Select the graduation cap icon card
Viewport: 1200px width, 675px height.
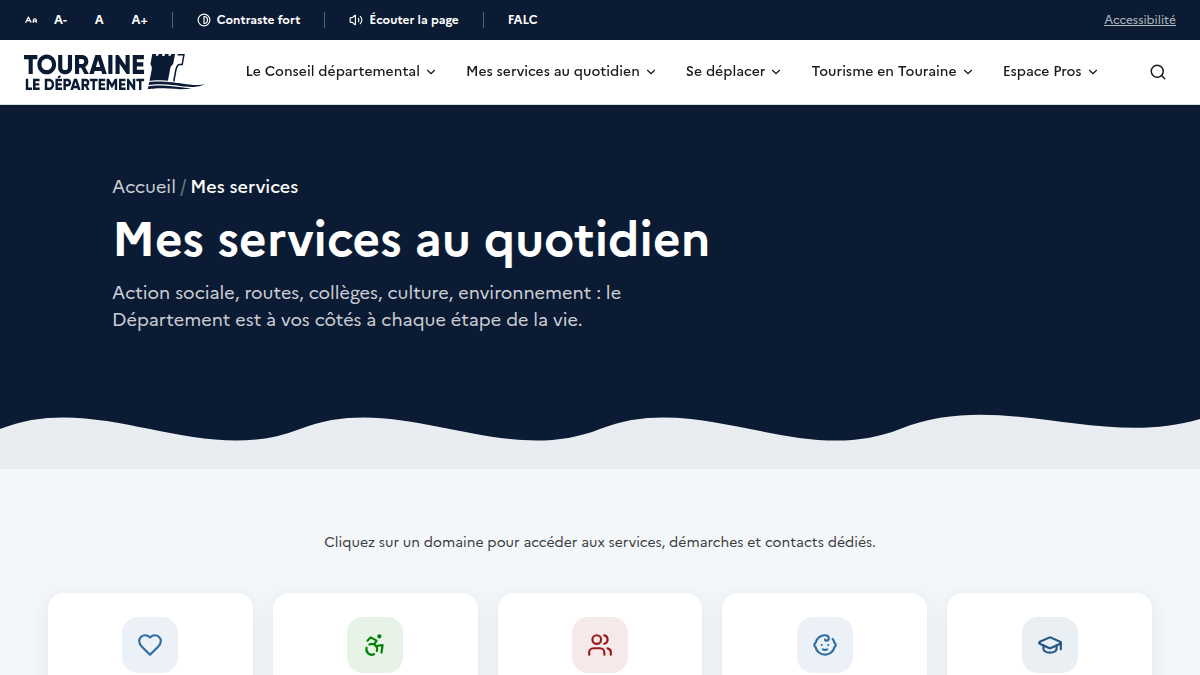tap(1050, 634)
